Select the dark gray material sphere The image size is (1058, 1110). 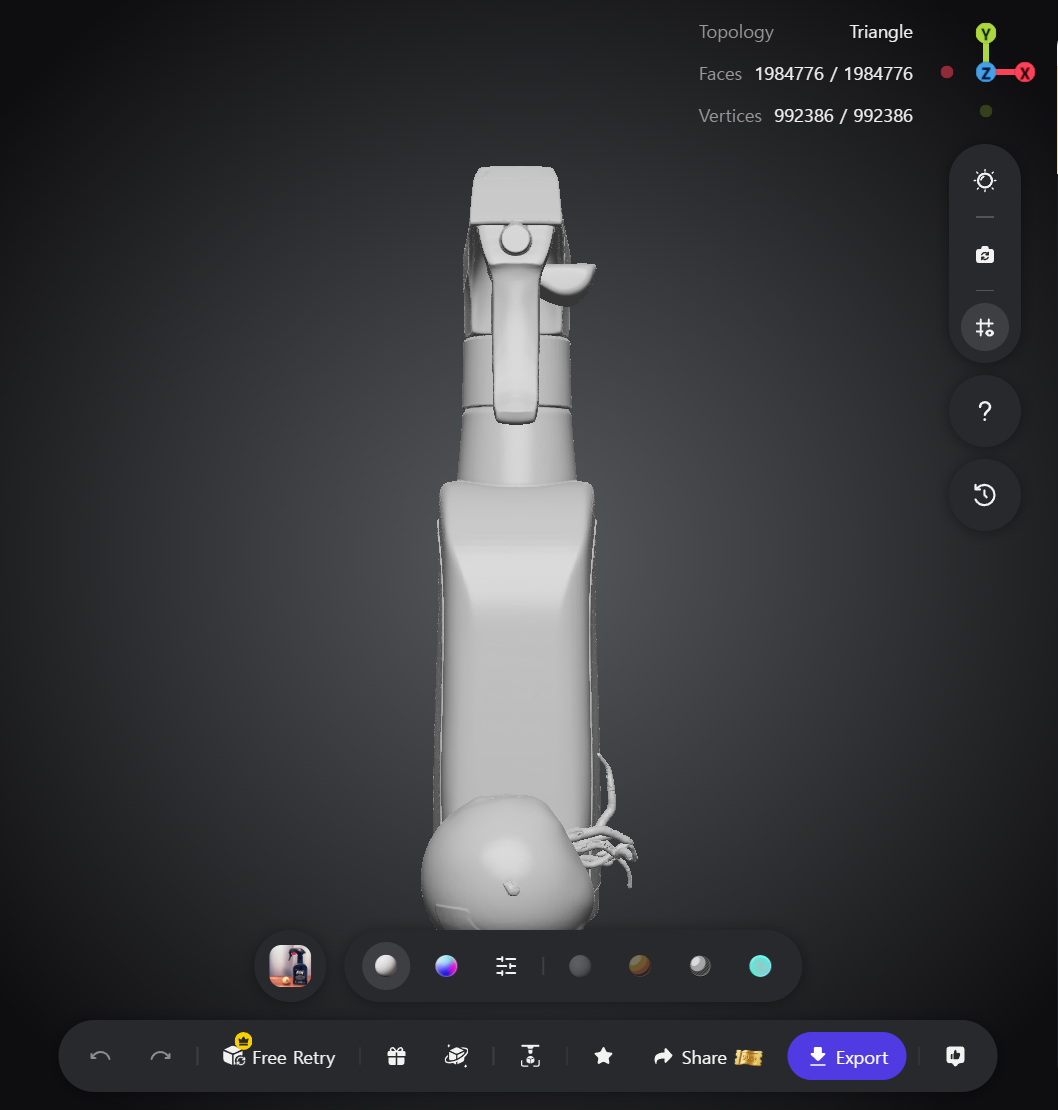[580, 966]
